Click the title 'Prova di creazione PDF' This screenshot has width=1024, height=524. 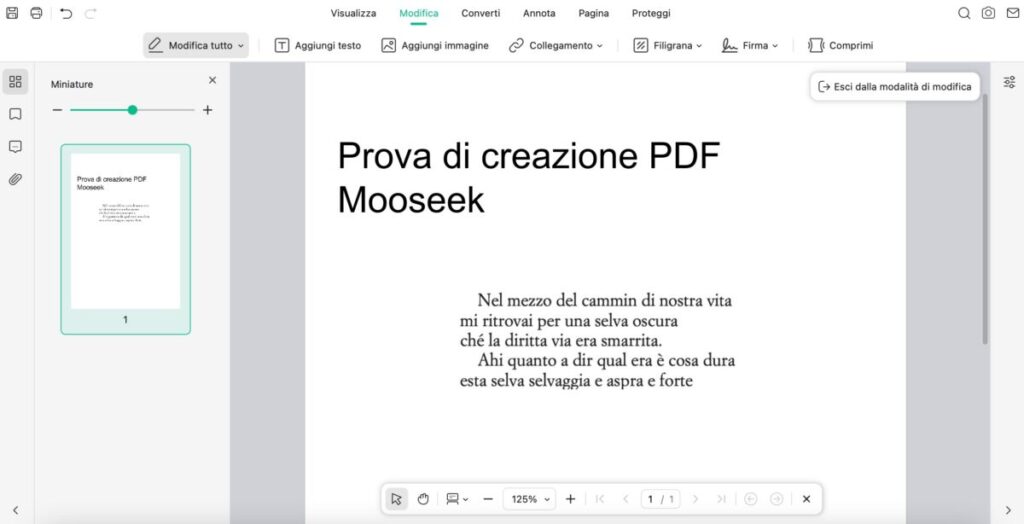[528, 156]
